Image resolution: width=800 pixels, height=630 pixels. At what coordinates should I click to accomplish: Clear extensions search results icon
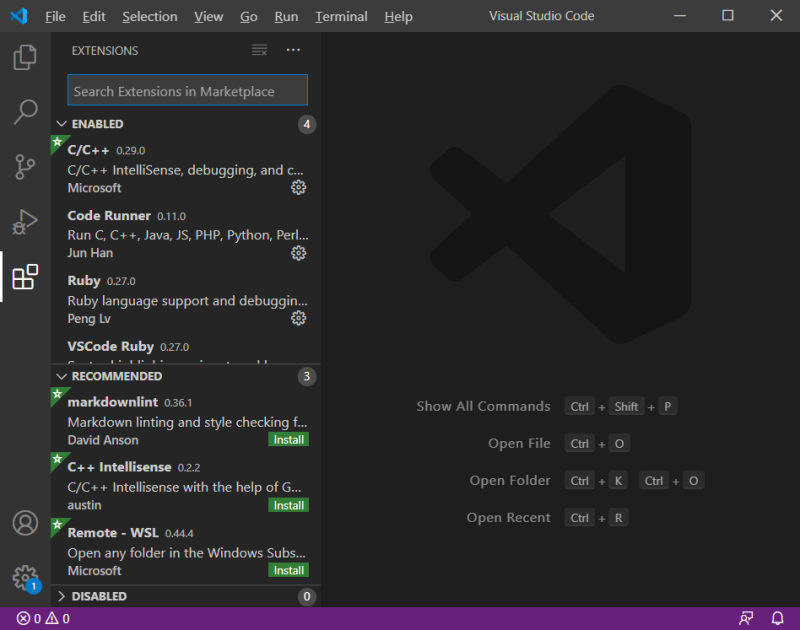tap(260, 50)
